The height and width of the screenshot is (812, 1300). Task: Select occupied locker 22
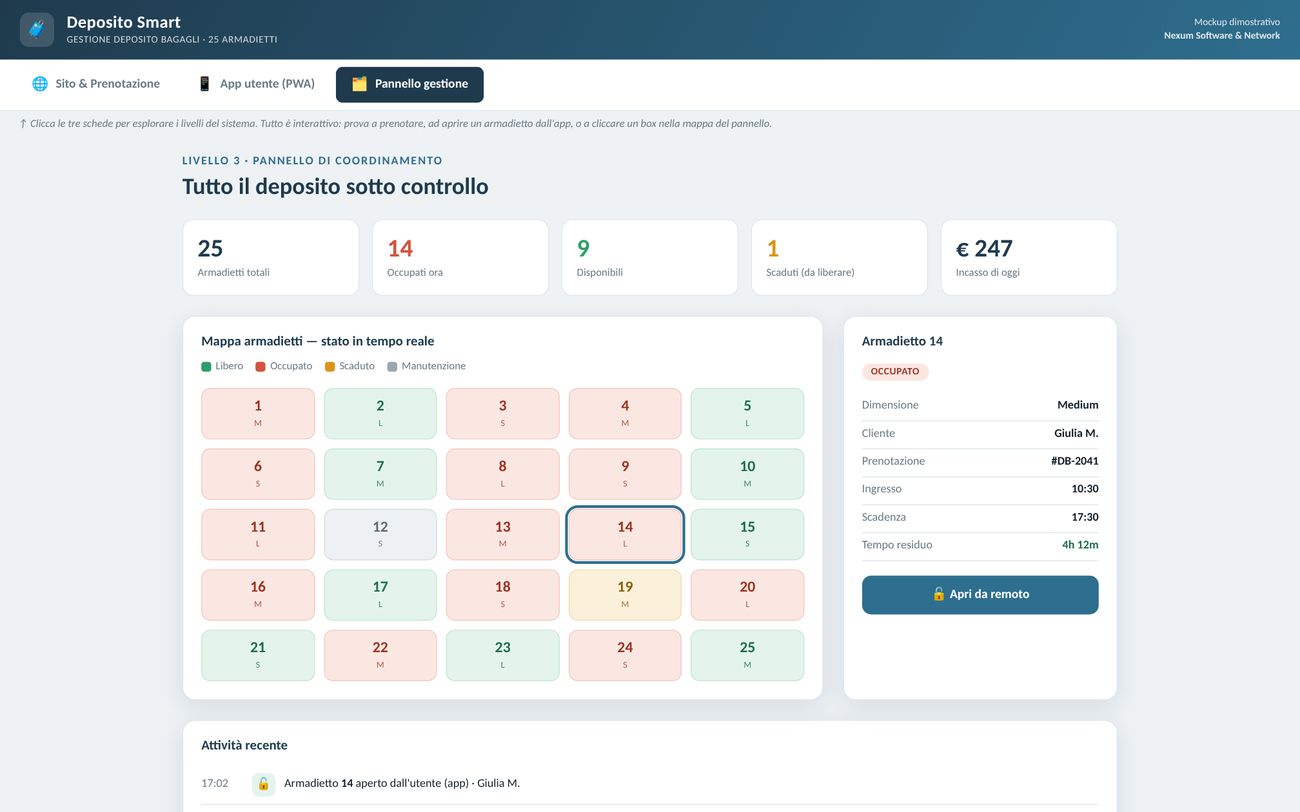click(380, 655)
